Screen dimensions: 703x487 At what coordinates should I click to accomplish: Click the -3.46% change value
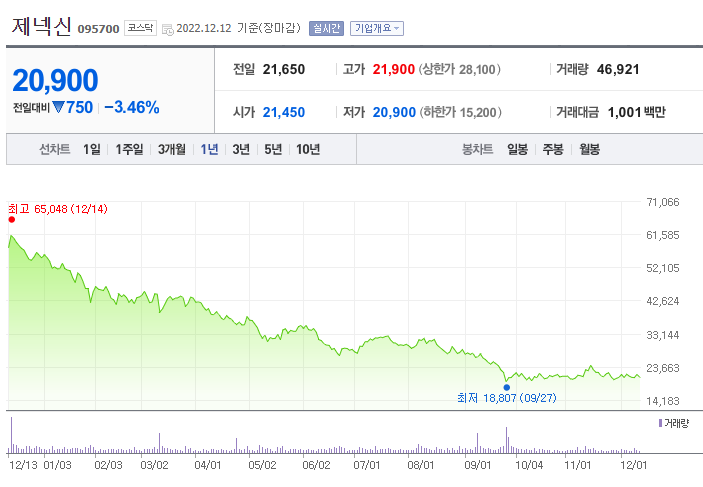[132, 107]
